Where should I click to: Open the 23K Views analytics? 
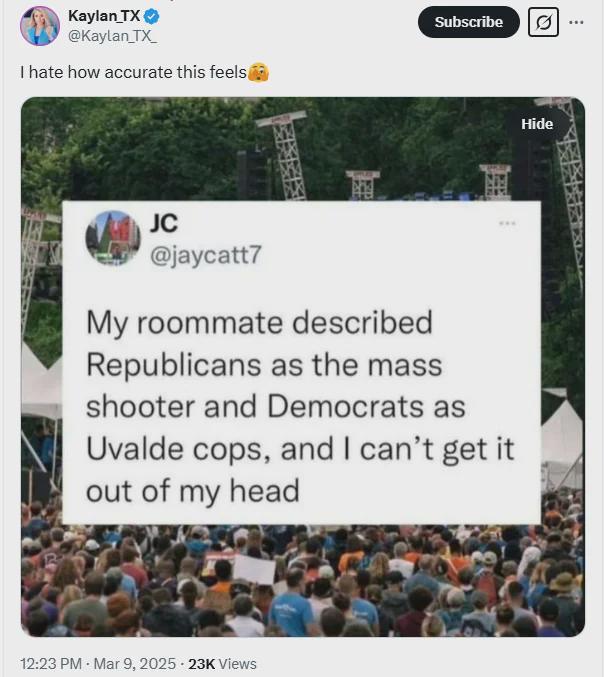222,664
